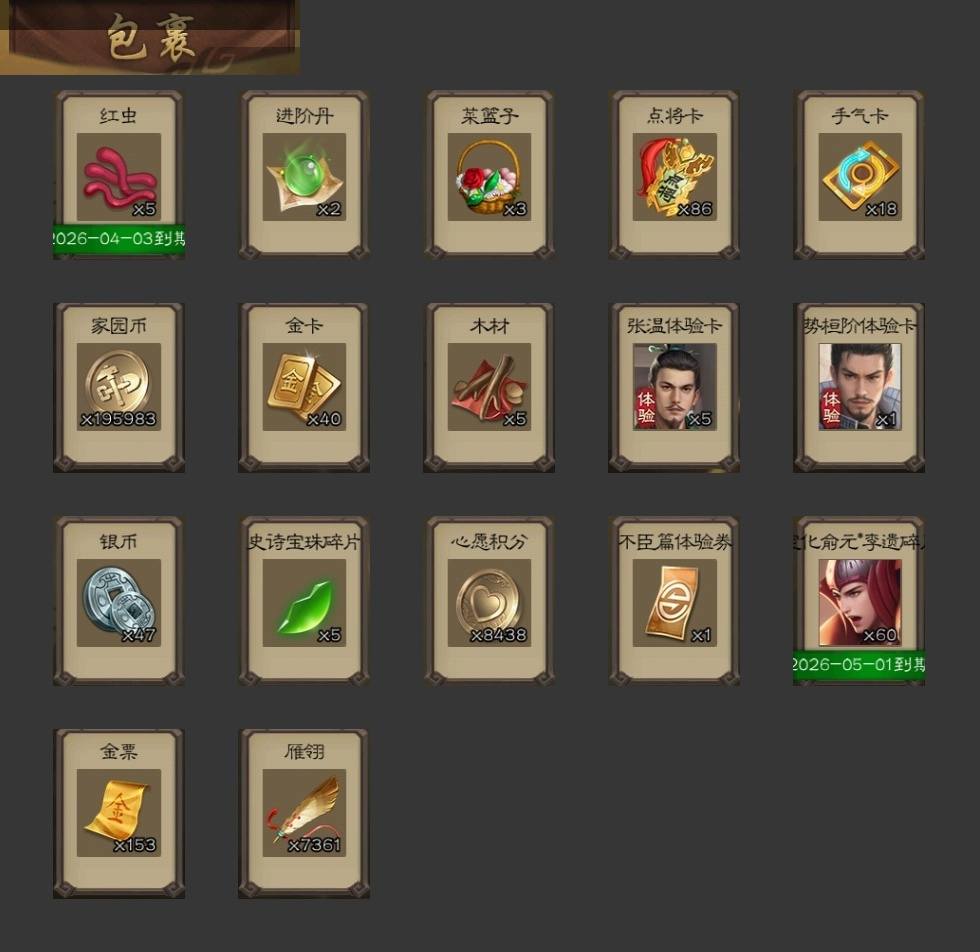Image resolution: width=980 pixels, height=952 pixels.
Task: Click the 包裹 inventory title banner
Action: tap(150, 38)
